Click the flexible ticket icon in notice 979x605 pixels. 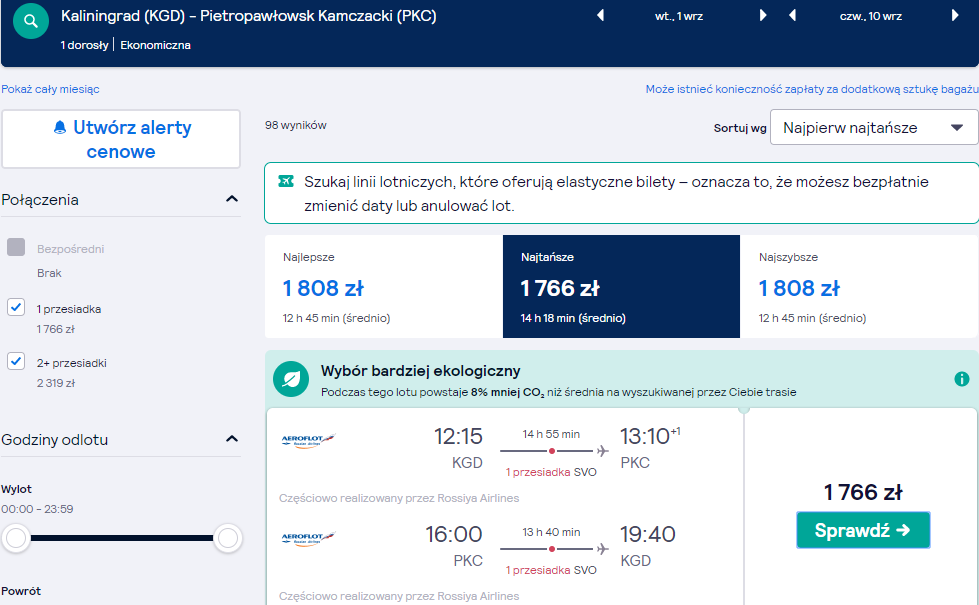(x=285, y=182)
